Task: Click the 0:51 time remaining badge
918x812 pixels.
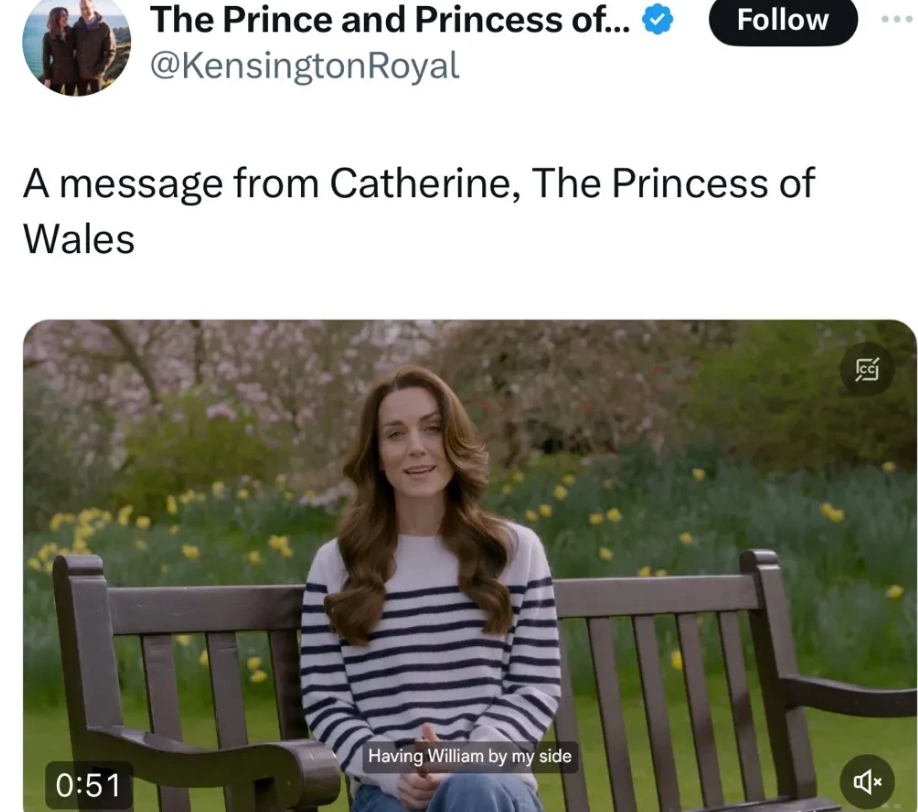Action: tap(88, 785)
